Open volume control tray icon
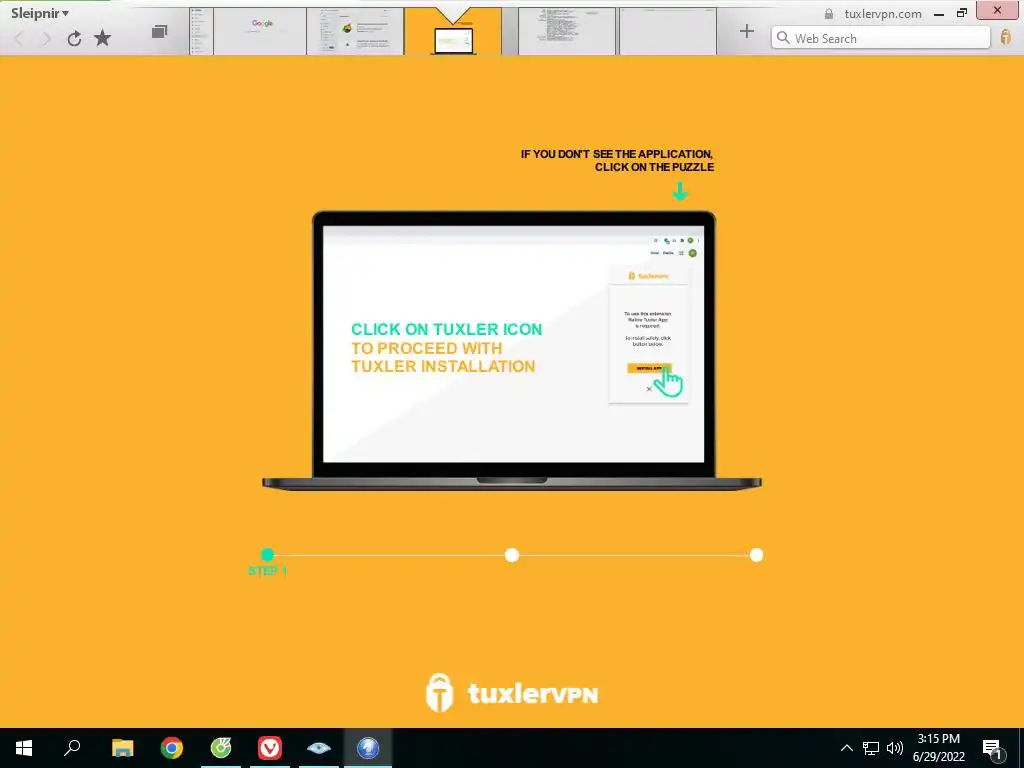 tap(895, 748)
